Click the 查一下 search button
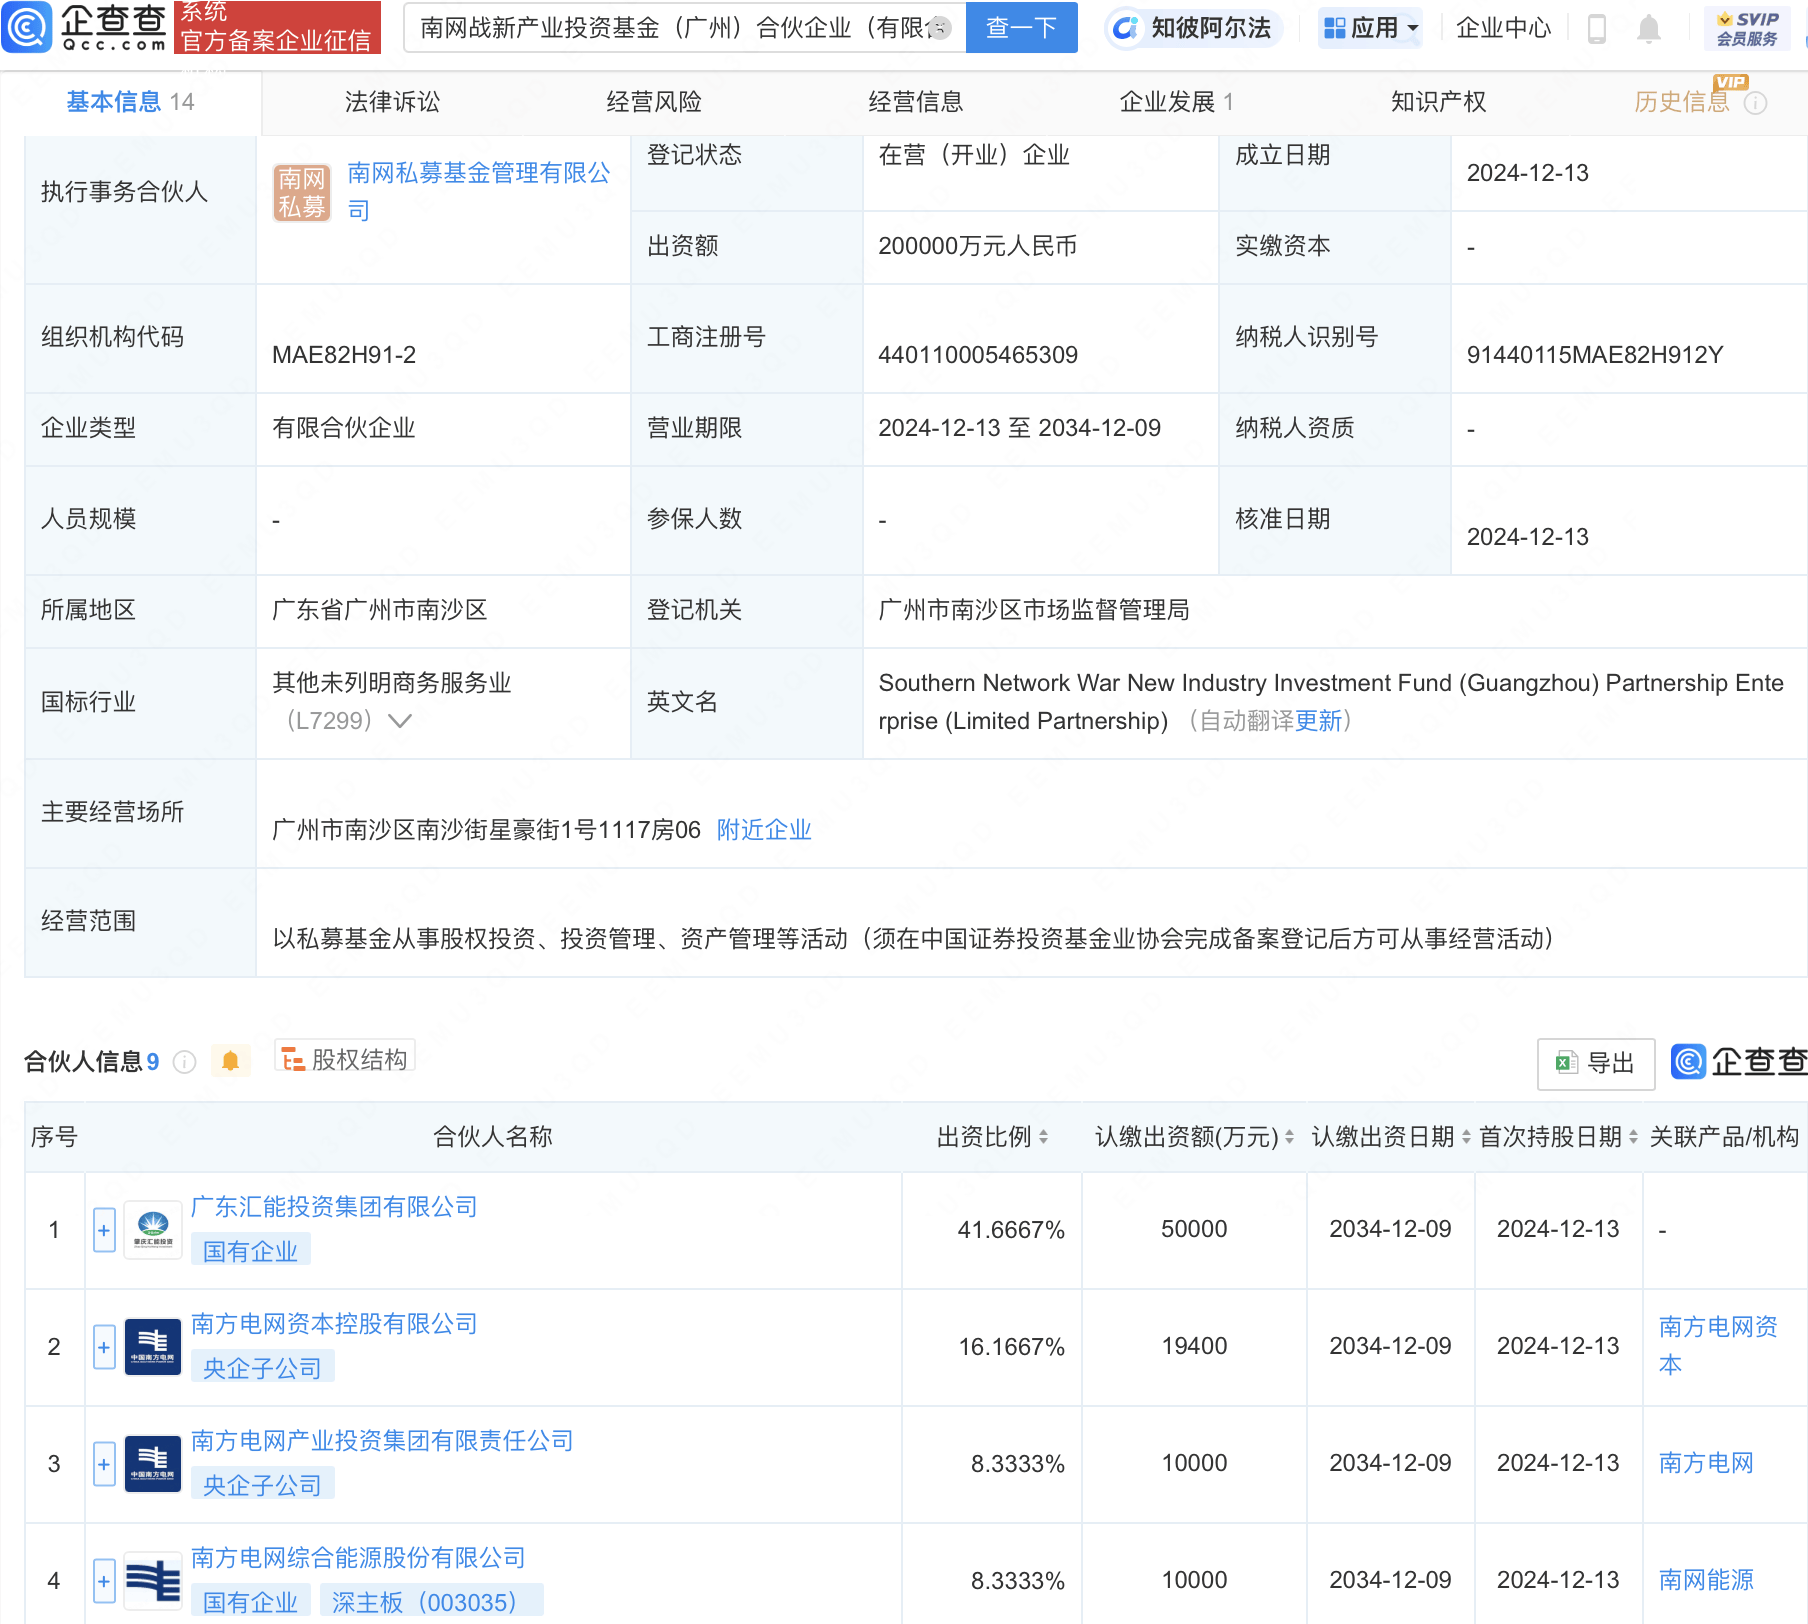This screenshot has width=1808, height=1624. 1021,28
